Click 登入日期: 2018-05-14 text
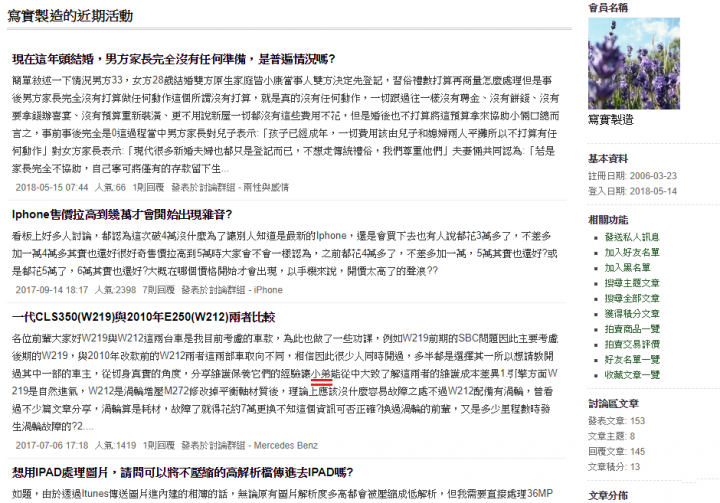Image resolution: width=720 pixels, height=503 pixels. [632, 191]
